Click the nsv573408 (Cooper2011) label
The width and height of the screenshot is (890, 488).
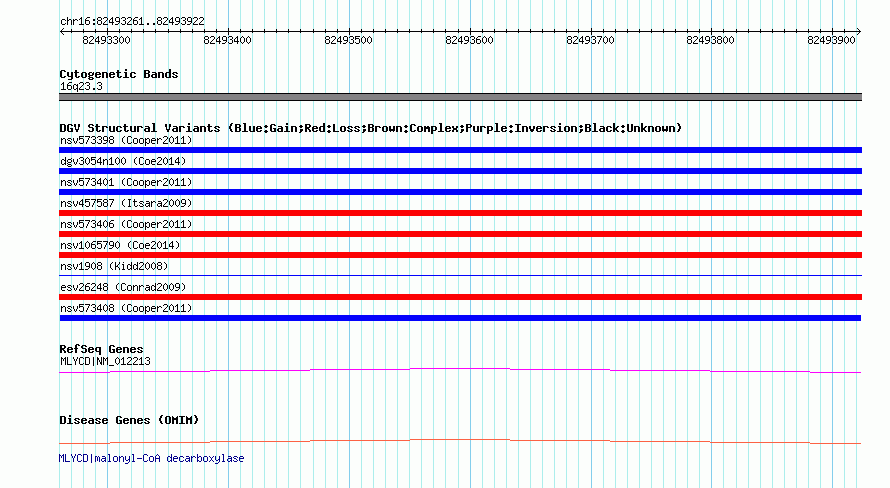[126, 308]
